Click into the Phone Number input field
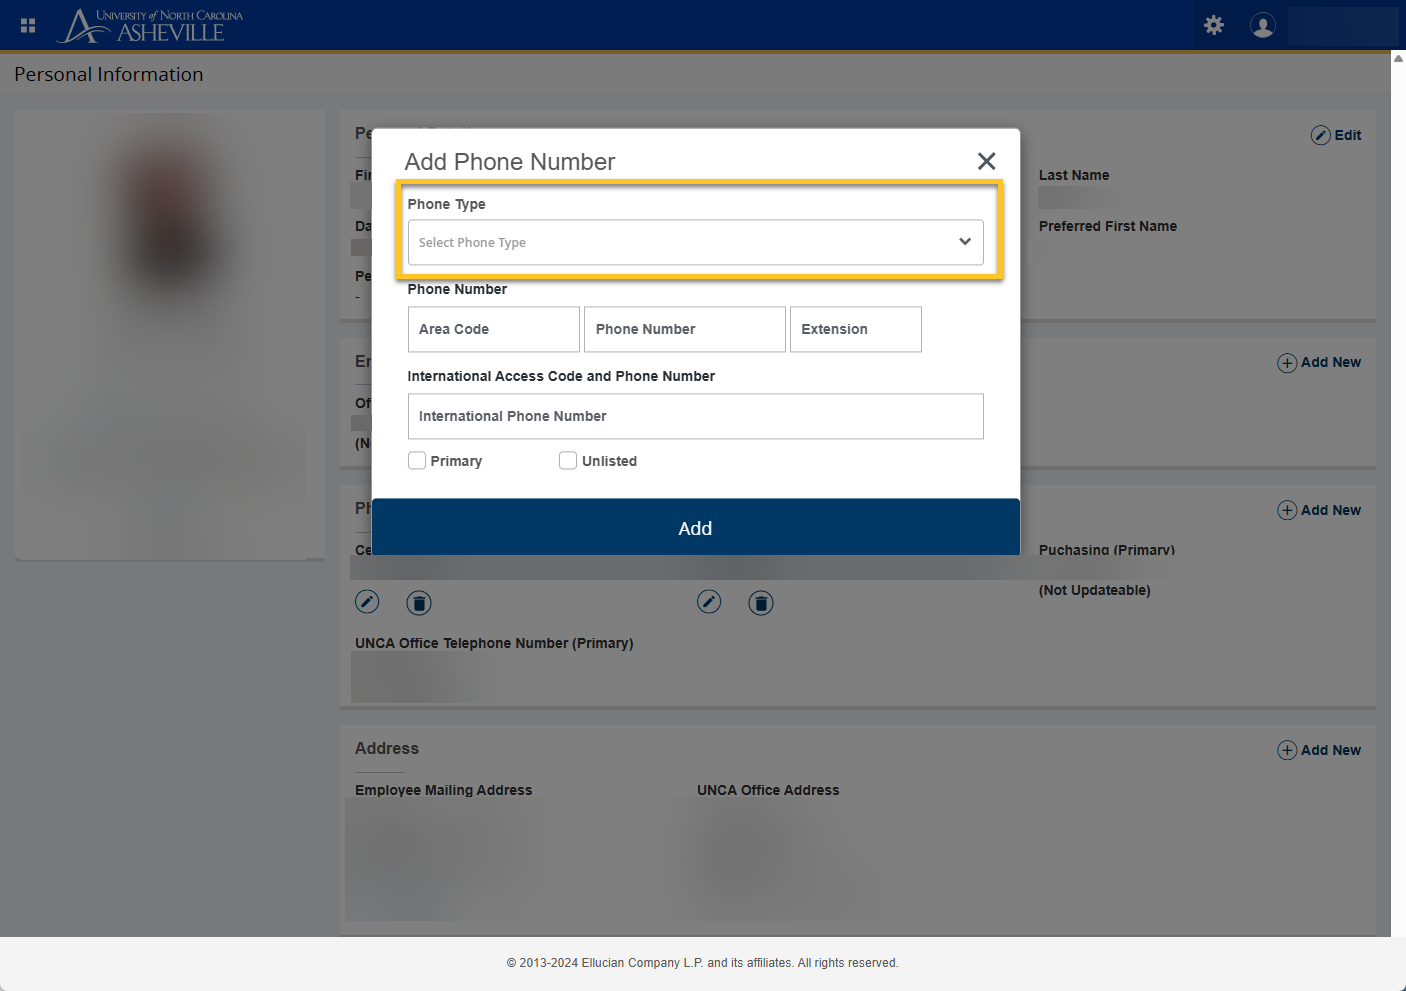 684,329
